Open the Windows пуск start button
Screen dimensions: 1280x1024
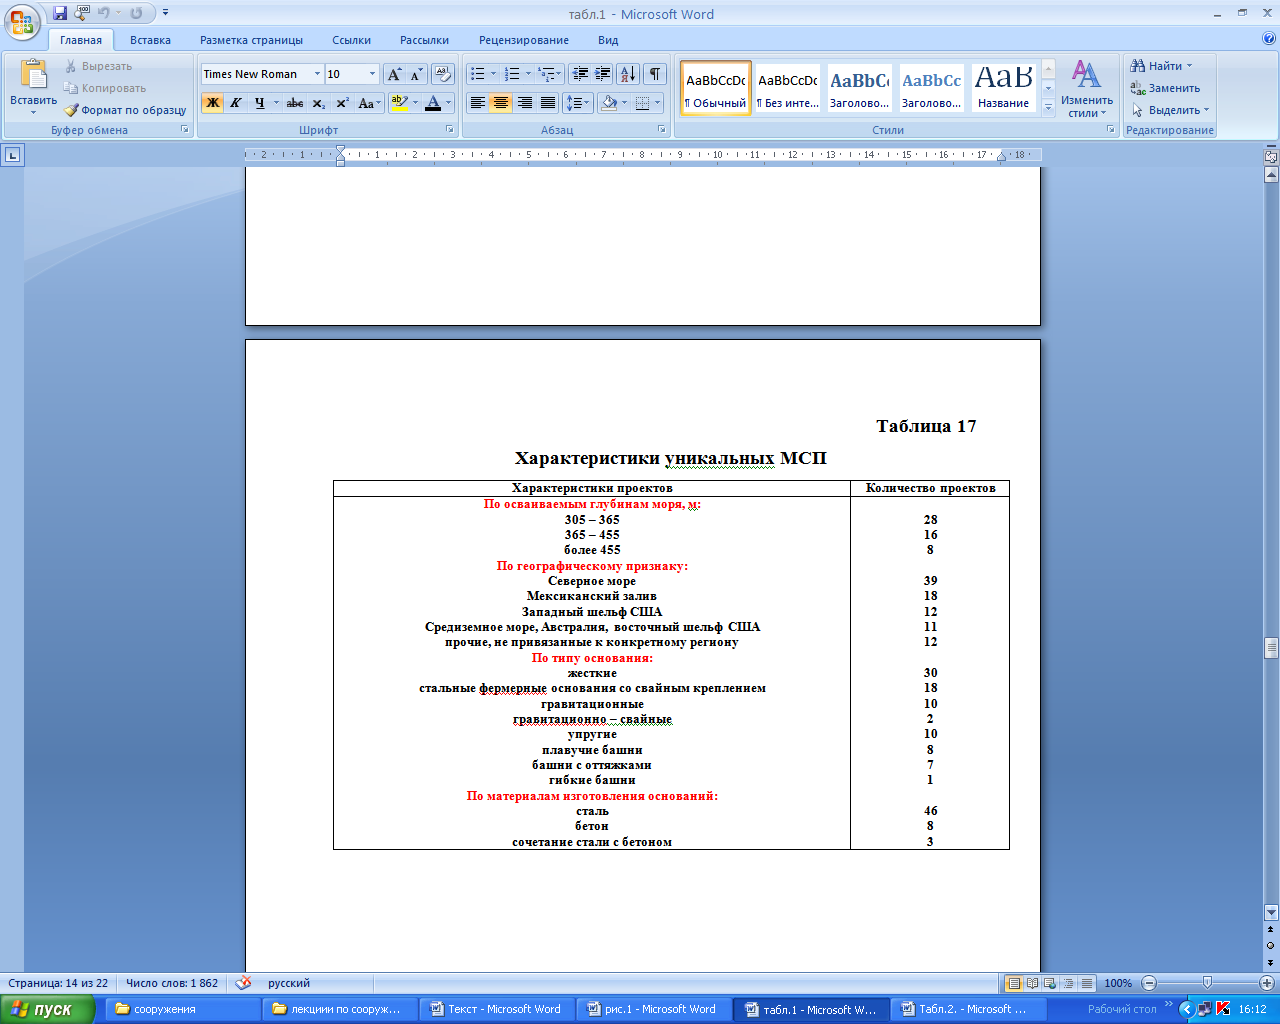tap(47, 1009)
